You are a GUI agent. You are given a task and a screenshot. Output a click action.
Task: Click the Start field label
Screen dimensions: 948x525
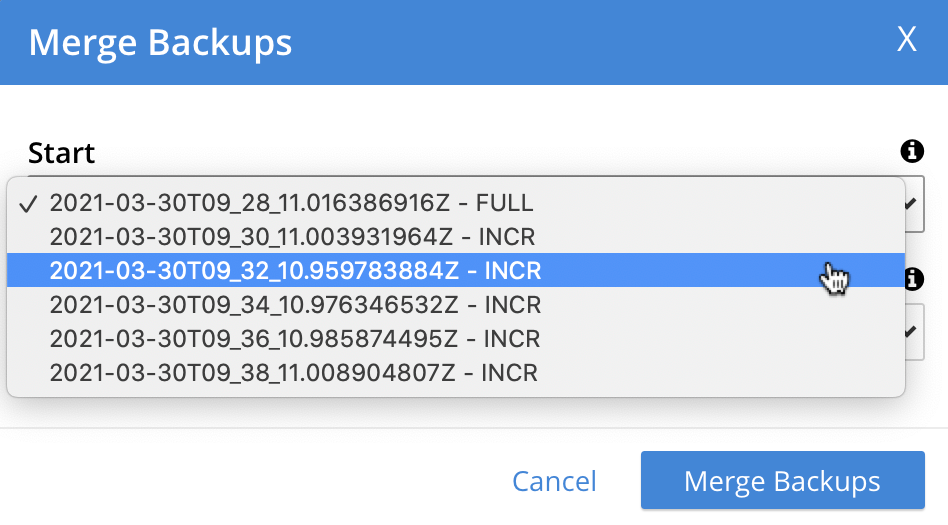pyautogui.click(x=62, y=153)
